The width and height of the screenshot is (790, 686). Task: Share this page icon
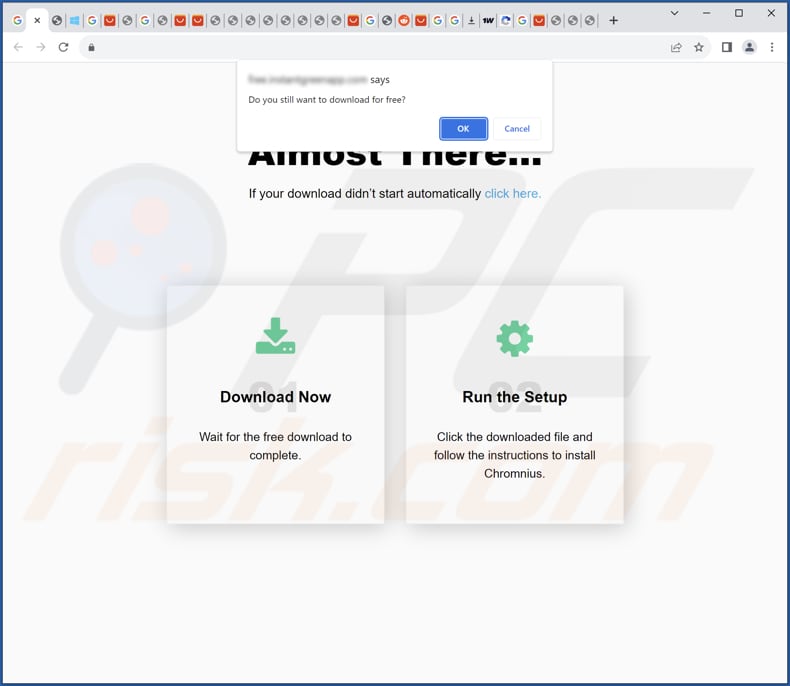(676, 47)
